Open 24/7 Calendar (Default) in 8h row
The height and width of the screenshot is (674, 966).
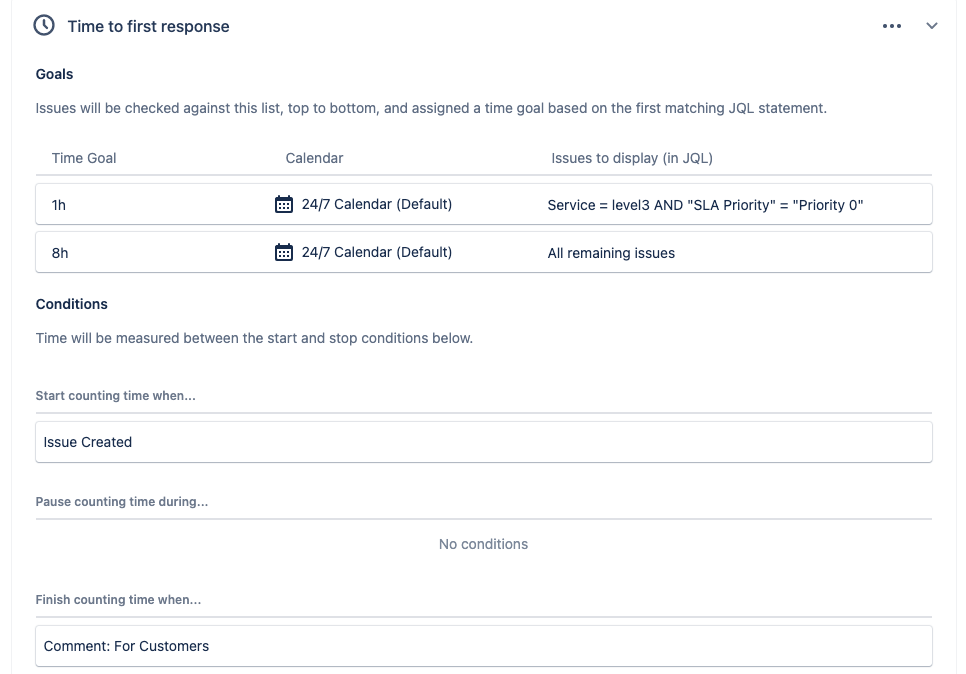[376, 252]
